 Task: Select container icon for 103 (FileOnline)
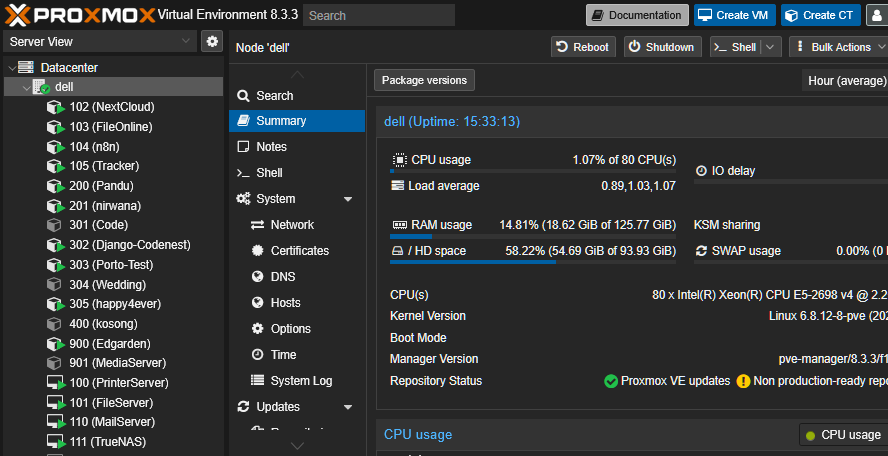tap(55, 127)
